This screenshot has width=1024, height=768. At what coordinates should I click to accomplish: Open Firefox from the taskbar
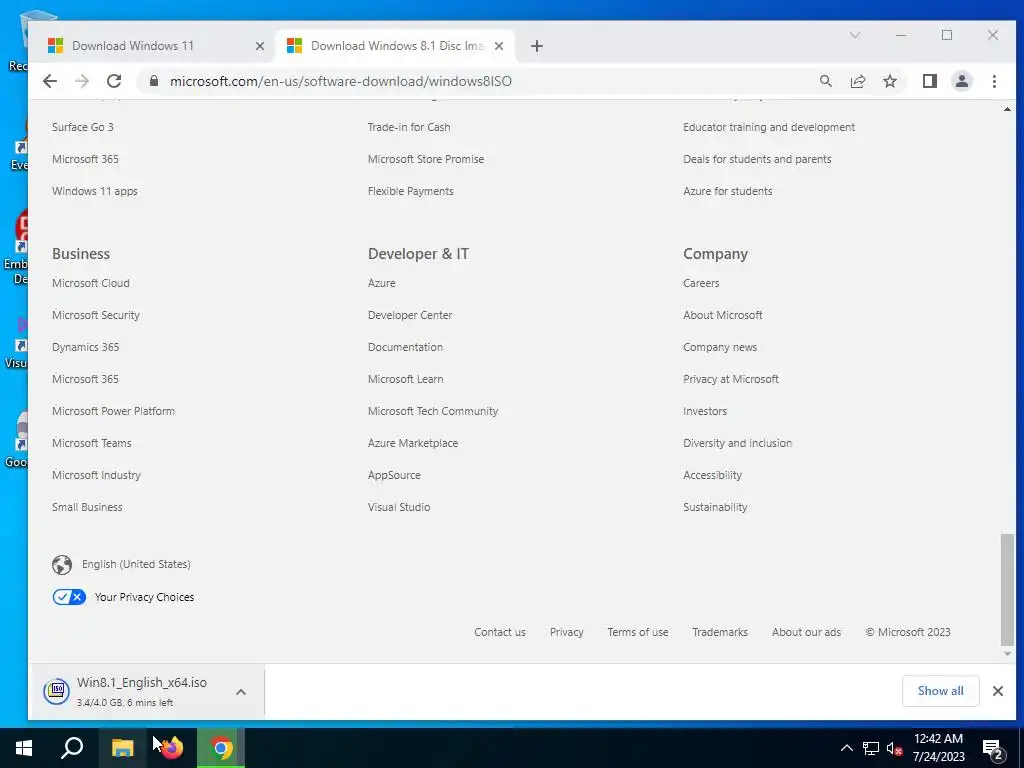coord(172,748)
